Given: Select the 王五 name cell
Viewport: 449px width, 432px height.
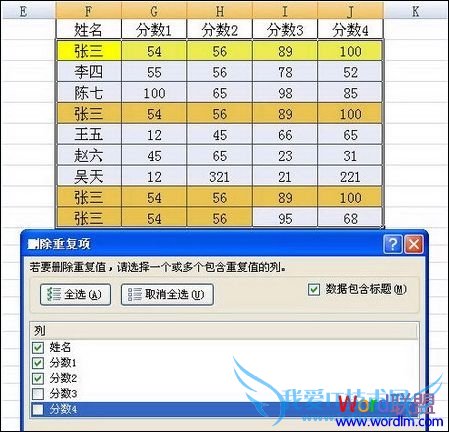Looking at the screenshot, I should coord(89,135).
